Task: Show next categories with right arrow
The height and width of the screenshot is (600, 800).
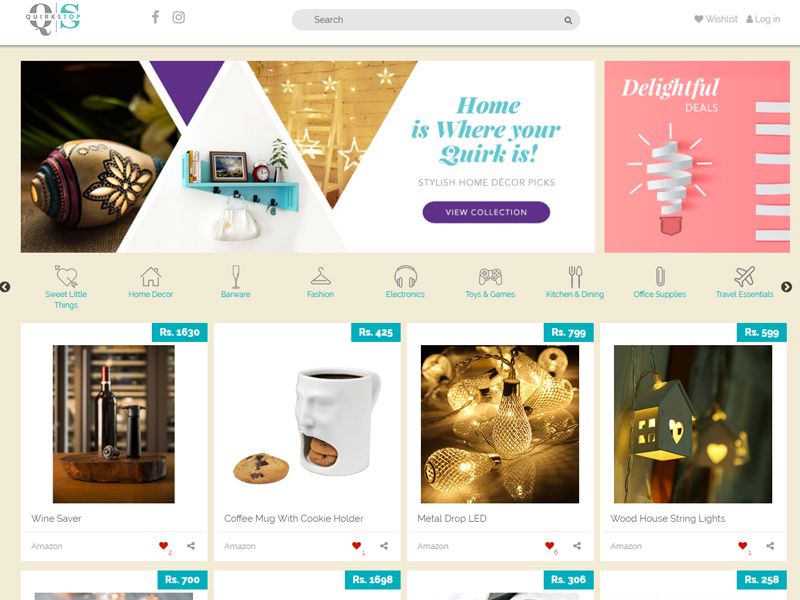Action: tap(787, 287)
